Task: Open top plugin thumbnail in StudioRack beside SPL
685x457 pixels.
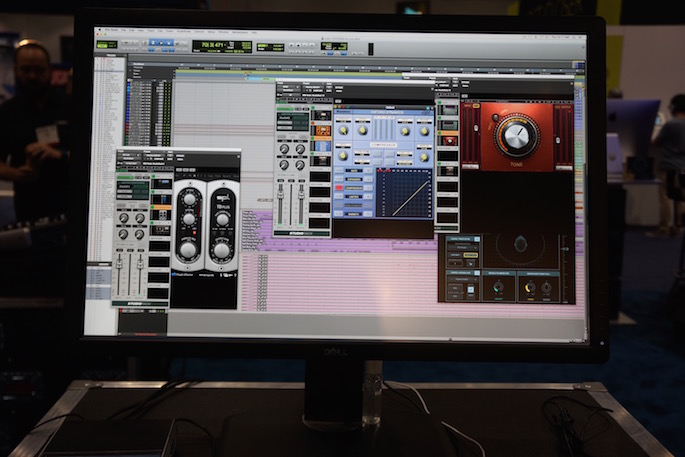Action: [x=161, y=184]
